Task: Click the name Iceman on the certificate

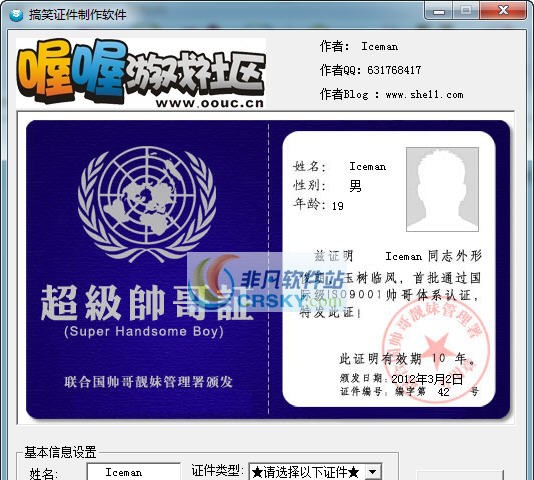Action: point(368,166)
